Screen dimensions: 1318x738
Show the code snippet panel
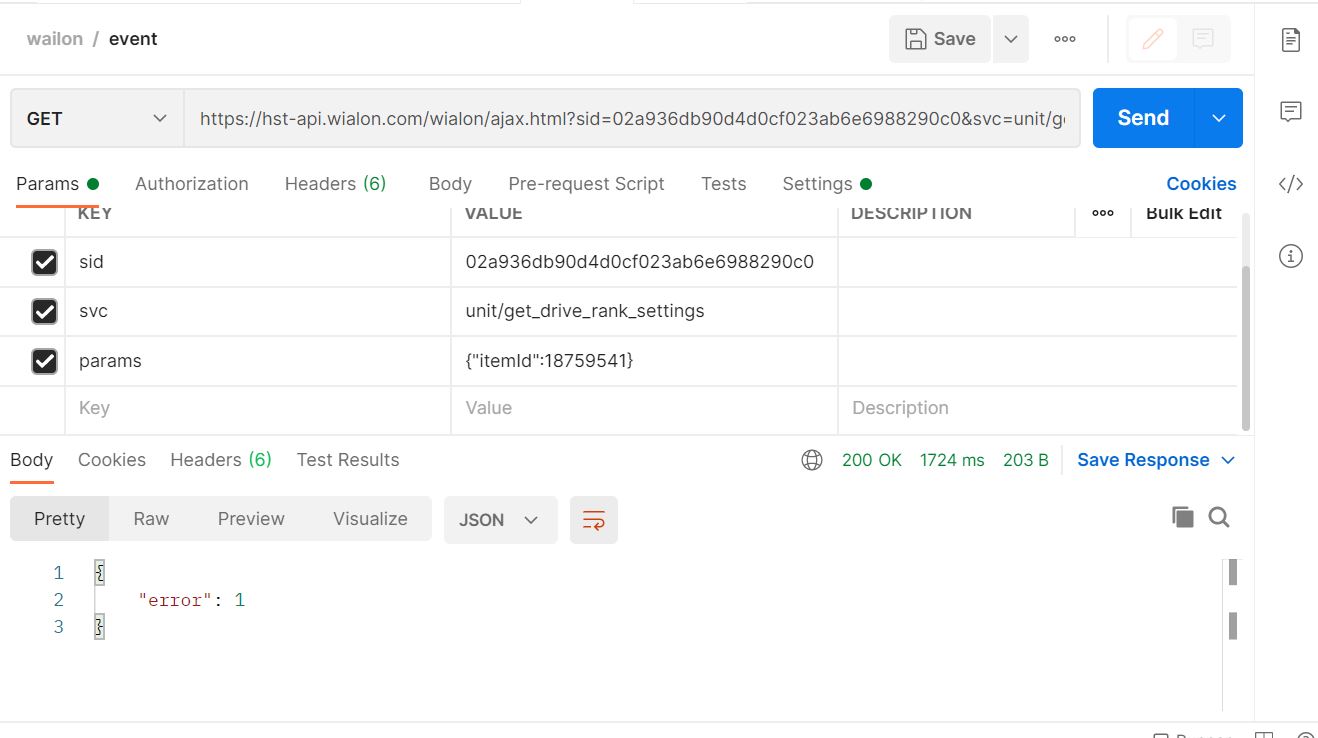point(1290,184)
